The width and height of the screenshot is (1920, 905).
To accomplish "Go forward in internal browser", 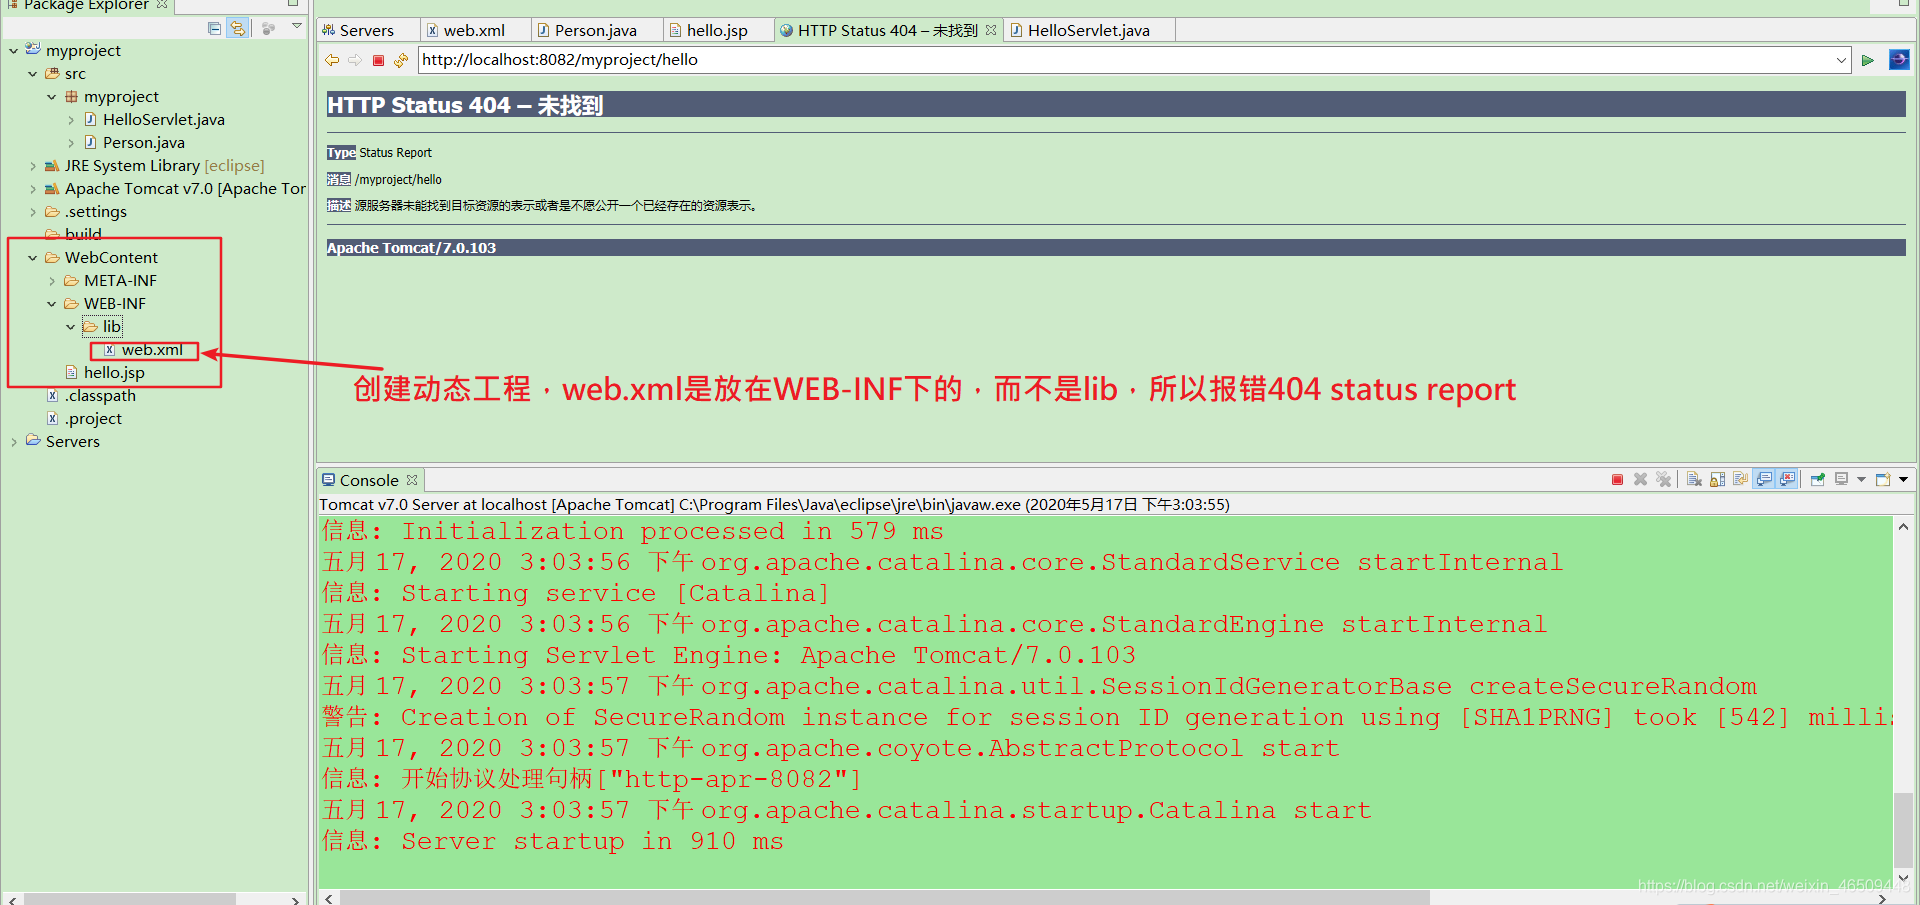I will pos(355,60).
